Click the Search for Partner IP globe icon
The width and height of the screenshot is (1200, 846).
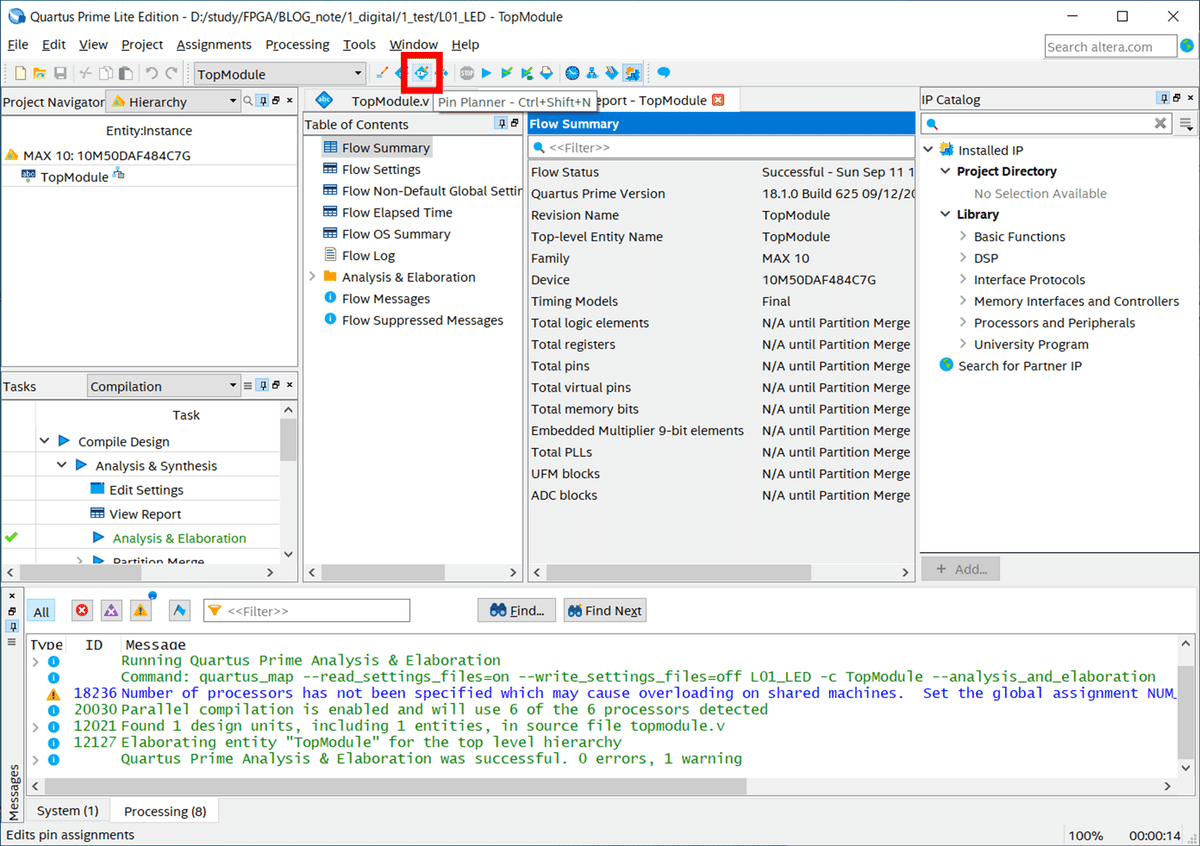click(946, 365)
